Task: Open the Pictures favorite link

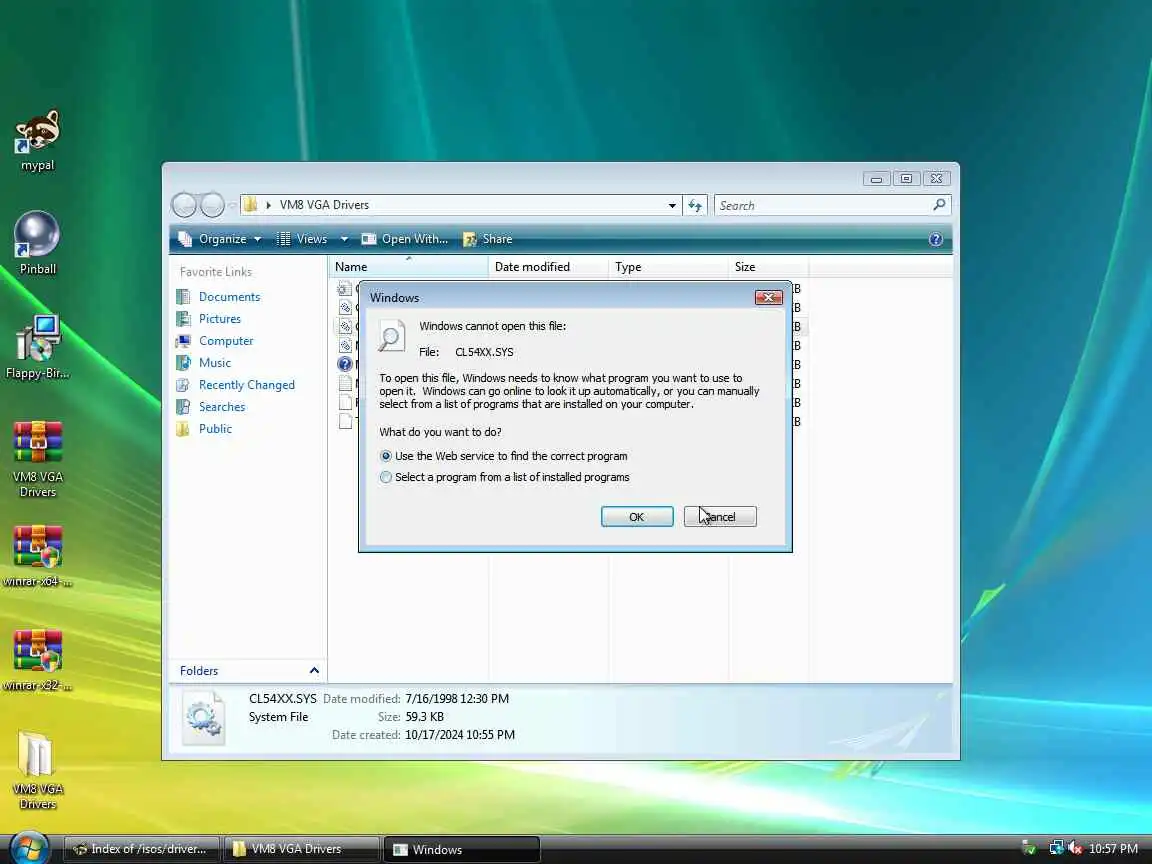Action: (220, 319)
